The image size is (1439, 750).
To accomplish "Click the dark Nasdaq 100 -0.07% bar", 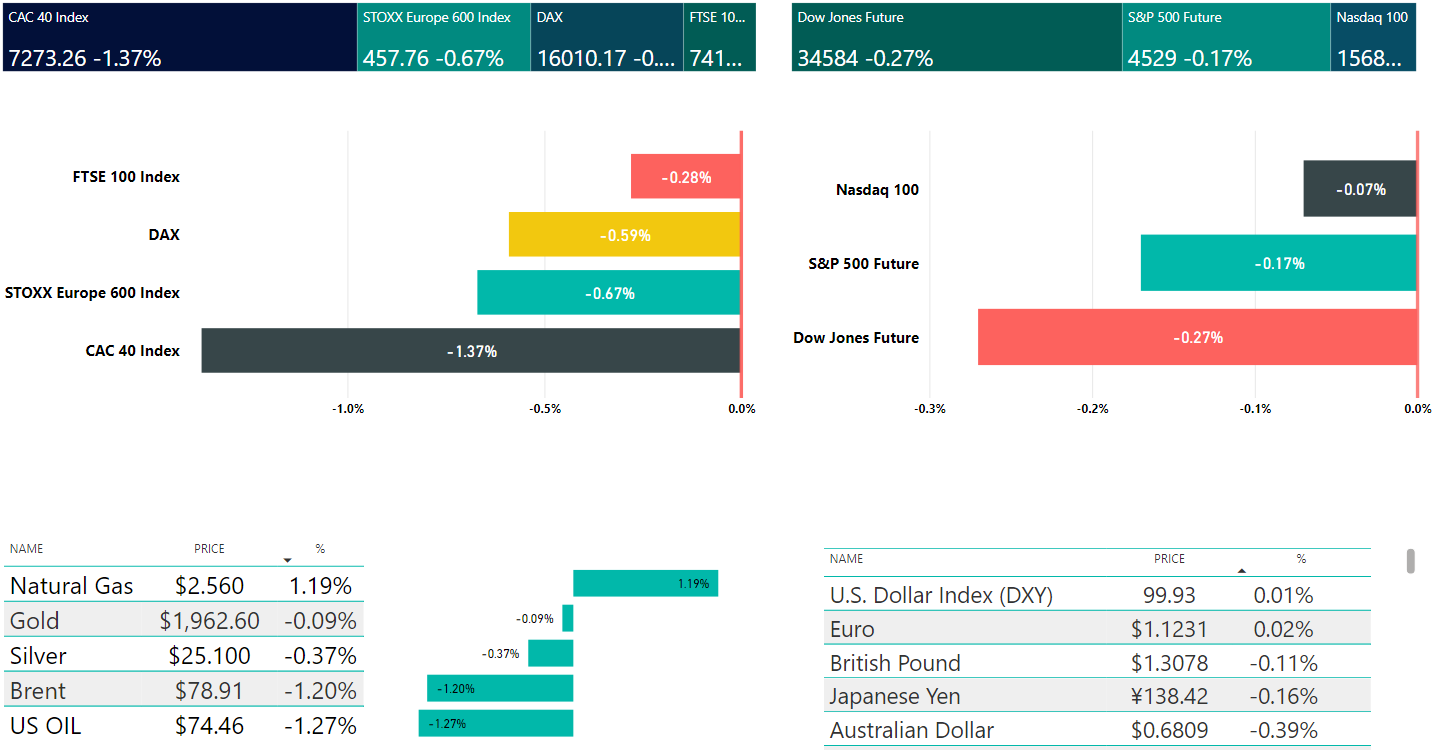I will click(1360, 189).
